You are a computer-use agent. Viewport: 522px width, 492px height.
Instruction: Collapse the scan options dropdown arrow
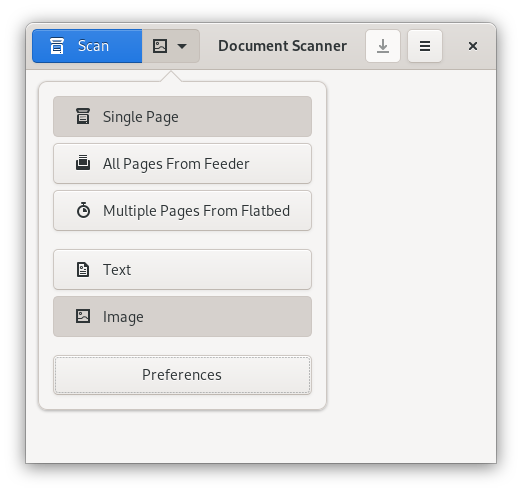(182, 46)
